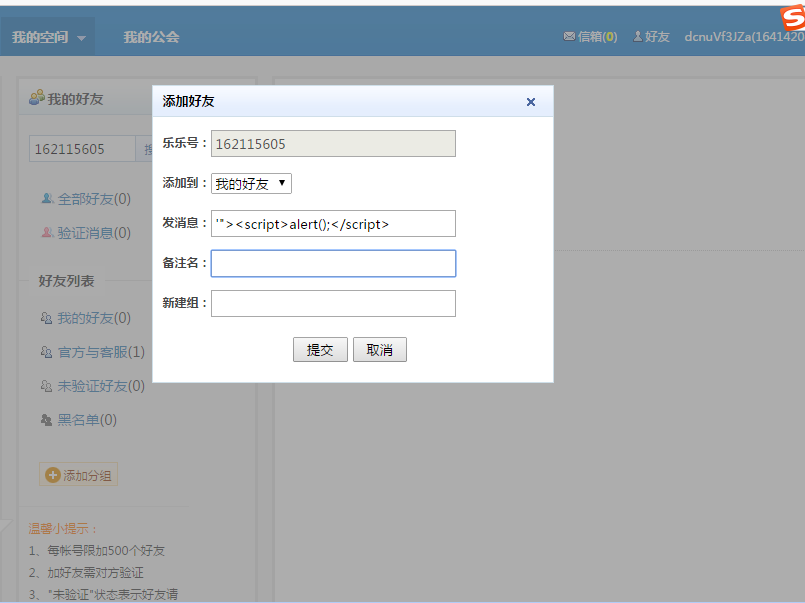Click the 温馨小提示 tips heading
This screenshot has width=805, height=603.
(63, 529)
